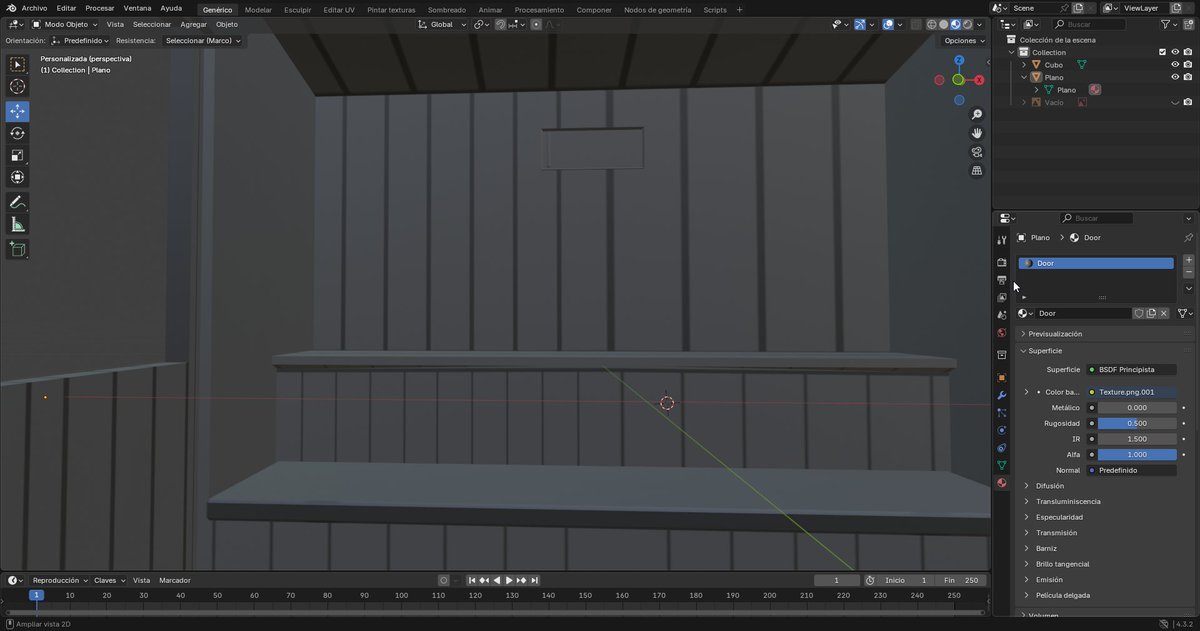This screenshot has height=631, width=1200.
Task: Hide the outer Plano object via its eye icon
Action: tap(1175, 77)
